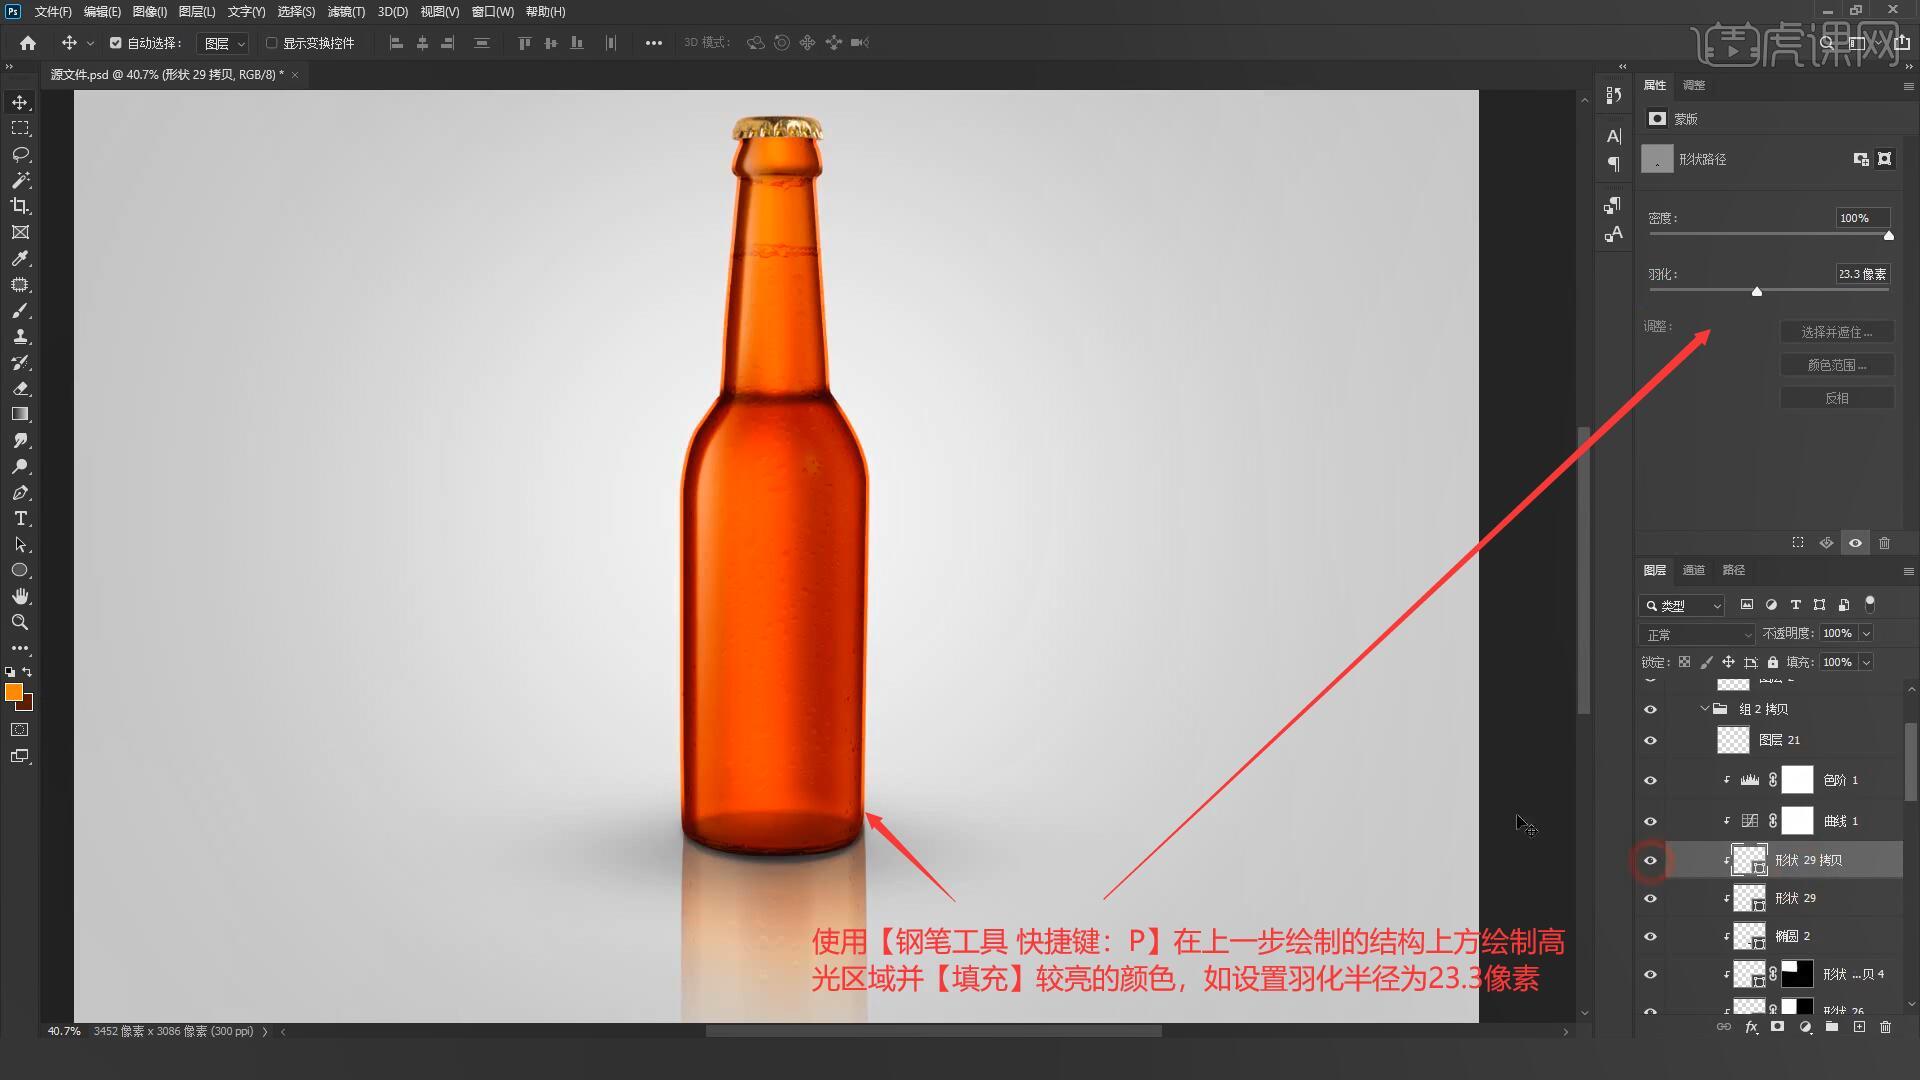Click the Hand tool

coord(20,597)
